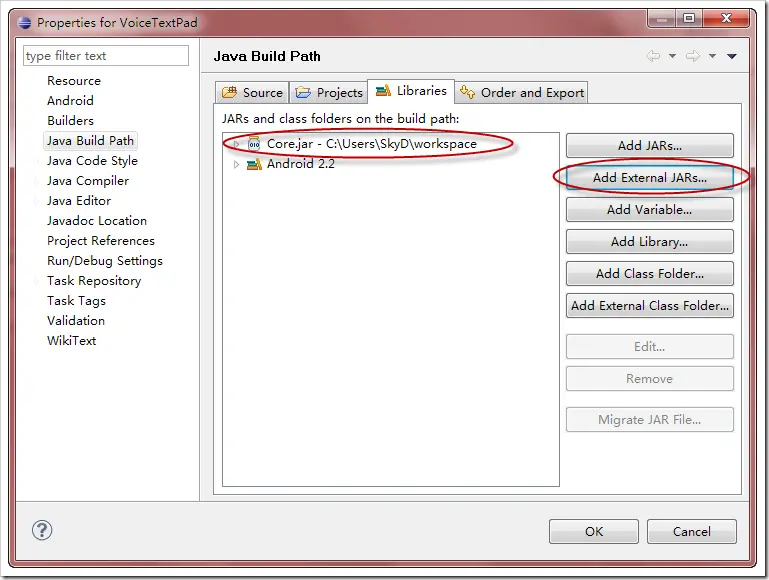
Task: Select Builders in the sidebar
Action: tap(70, 121)
